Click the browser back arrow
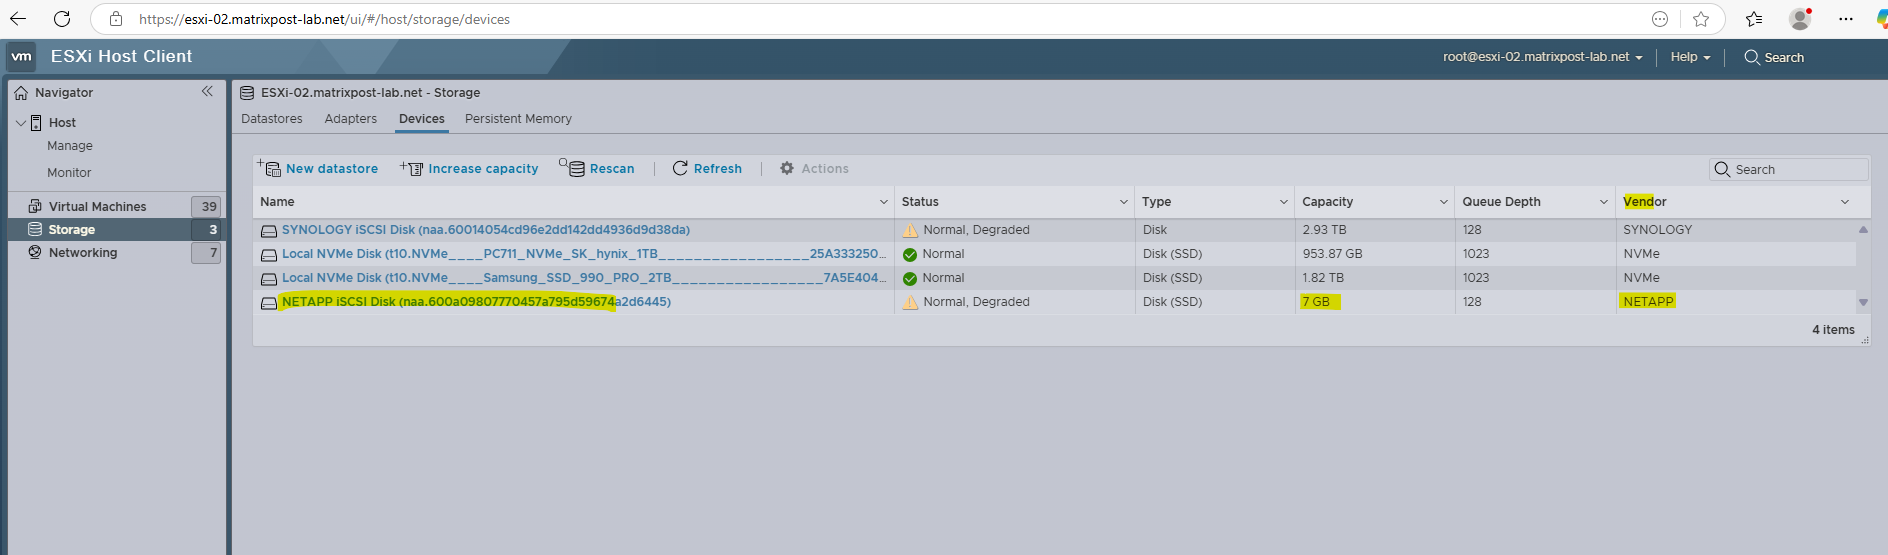The image size is (1888, 555). (18, 19)
